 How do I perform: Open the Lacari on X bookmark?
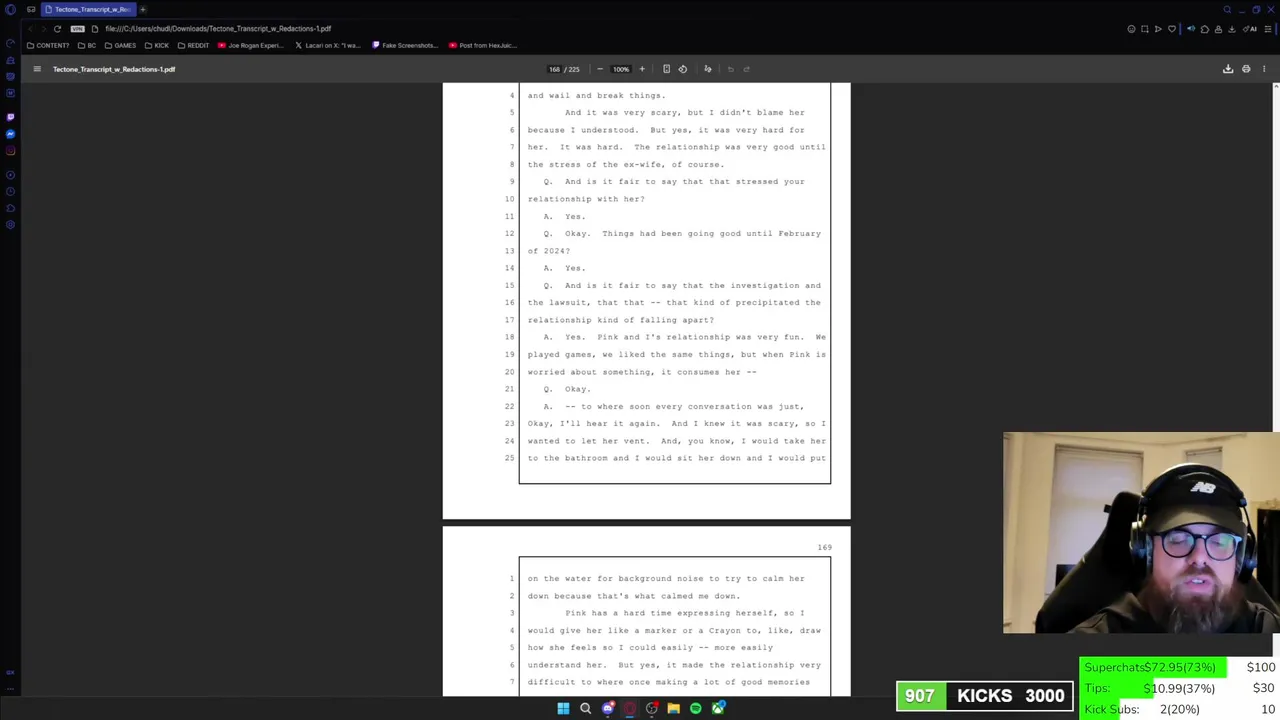[x=328, y=45]
